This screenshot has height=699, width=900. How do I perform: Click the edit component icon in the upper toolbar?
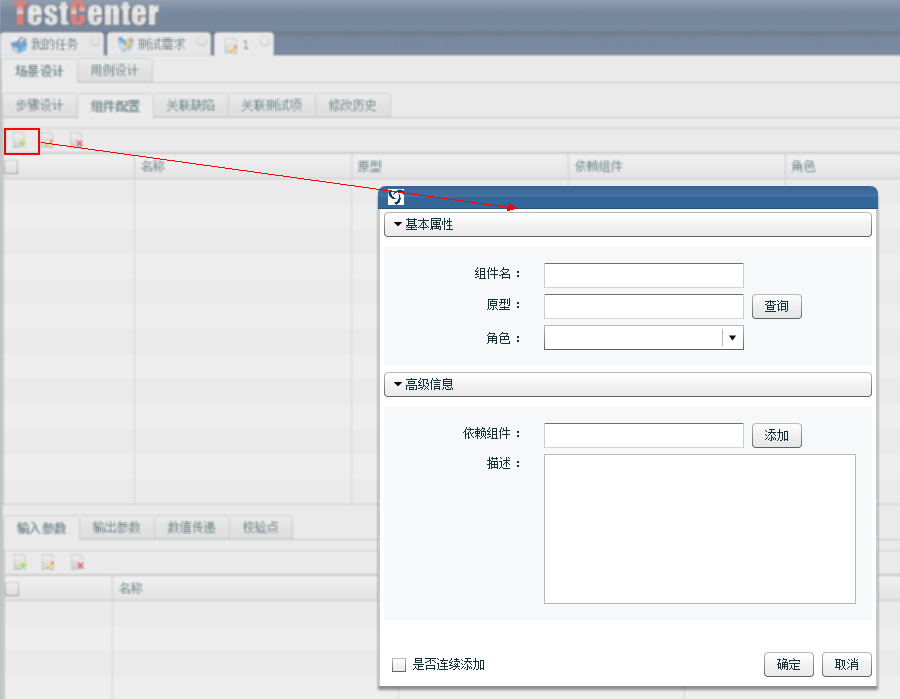coord(48,142)
